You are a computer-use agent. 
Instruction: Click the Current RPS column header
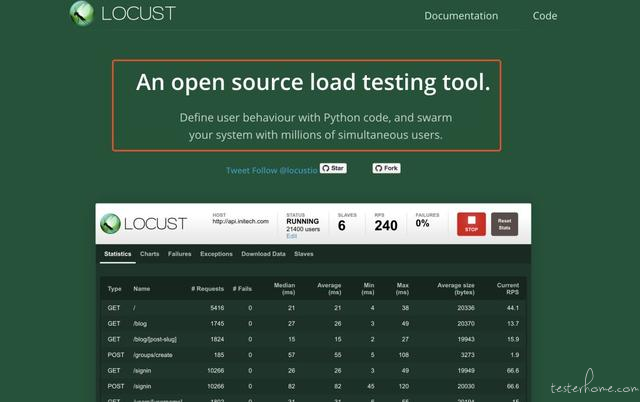(508, 289)
